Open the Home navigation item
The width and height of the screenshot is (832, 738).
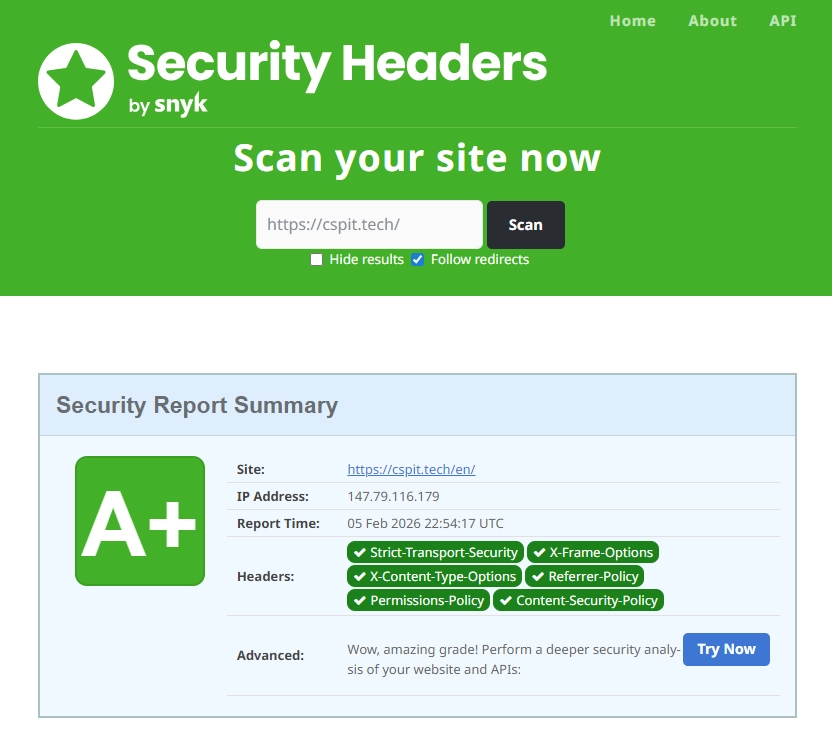(x=632, y=20)
